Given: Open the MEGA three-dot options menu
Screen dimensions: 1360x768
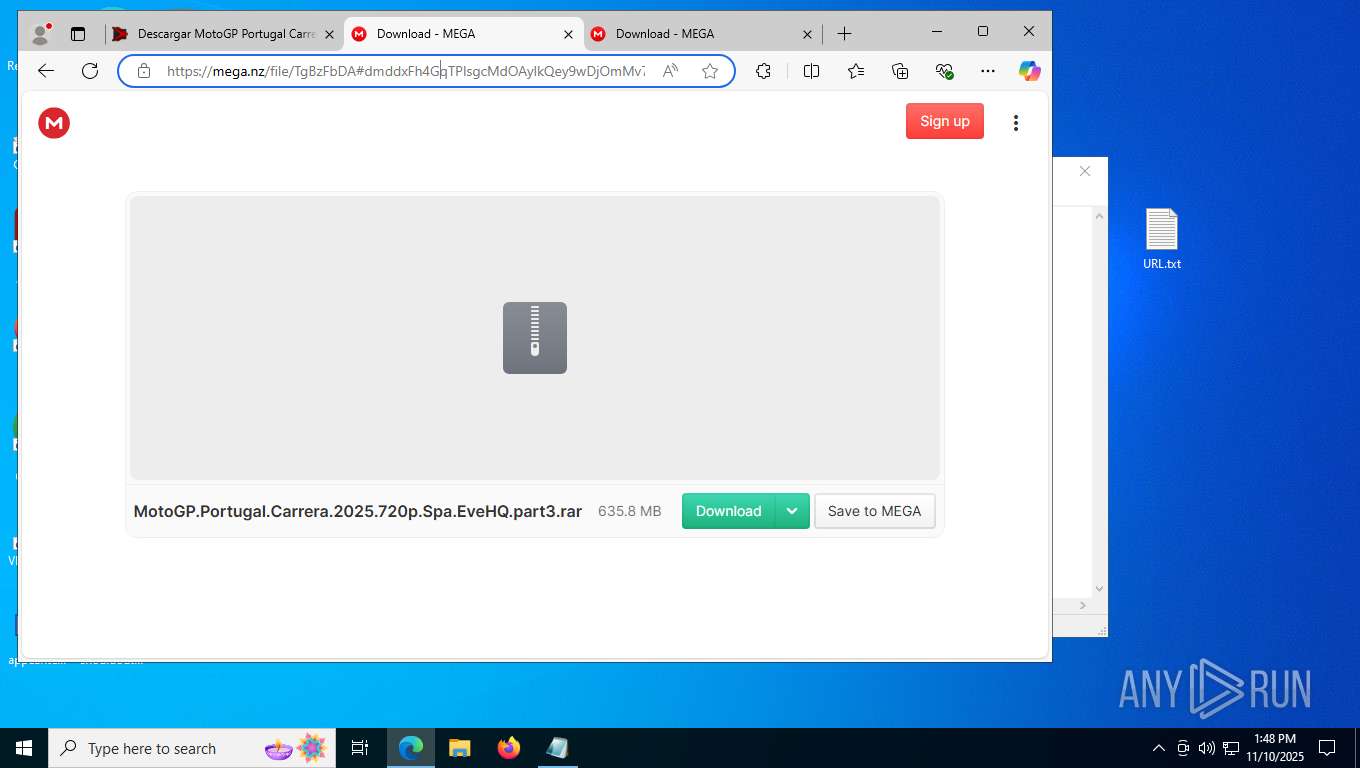Looking at the screenshot, I should click(x=1015, y=123).
